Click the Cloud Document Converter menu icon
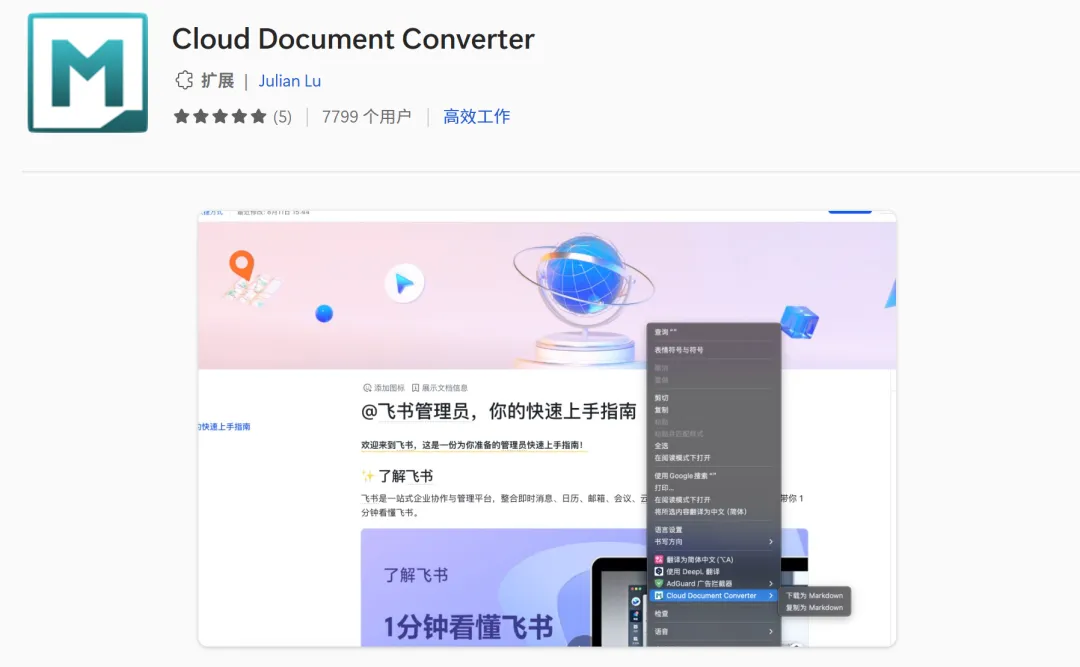This screenshot has width=1080, height=667. [x=658, y=595]
